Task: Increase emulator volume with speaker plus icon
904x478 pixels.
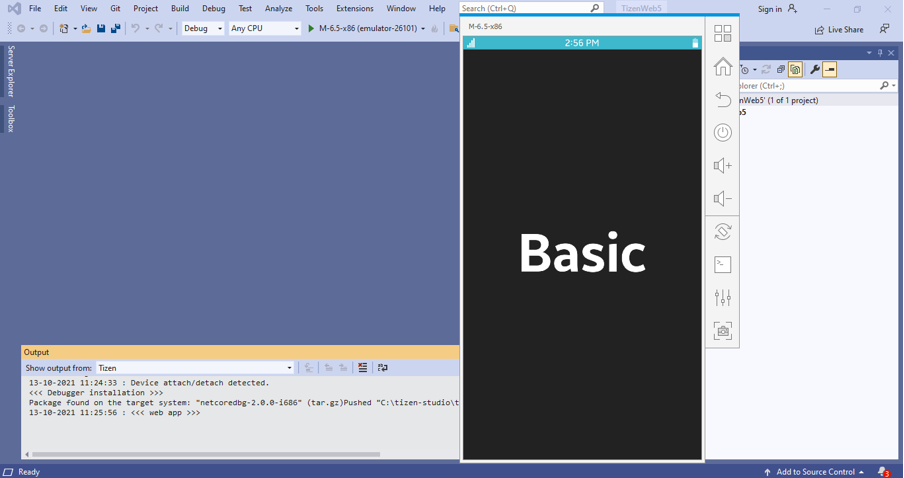Action: tap(722, 166)
